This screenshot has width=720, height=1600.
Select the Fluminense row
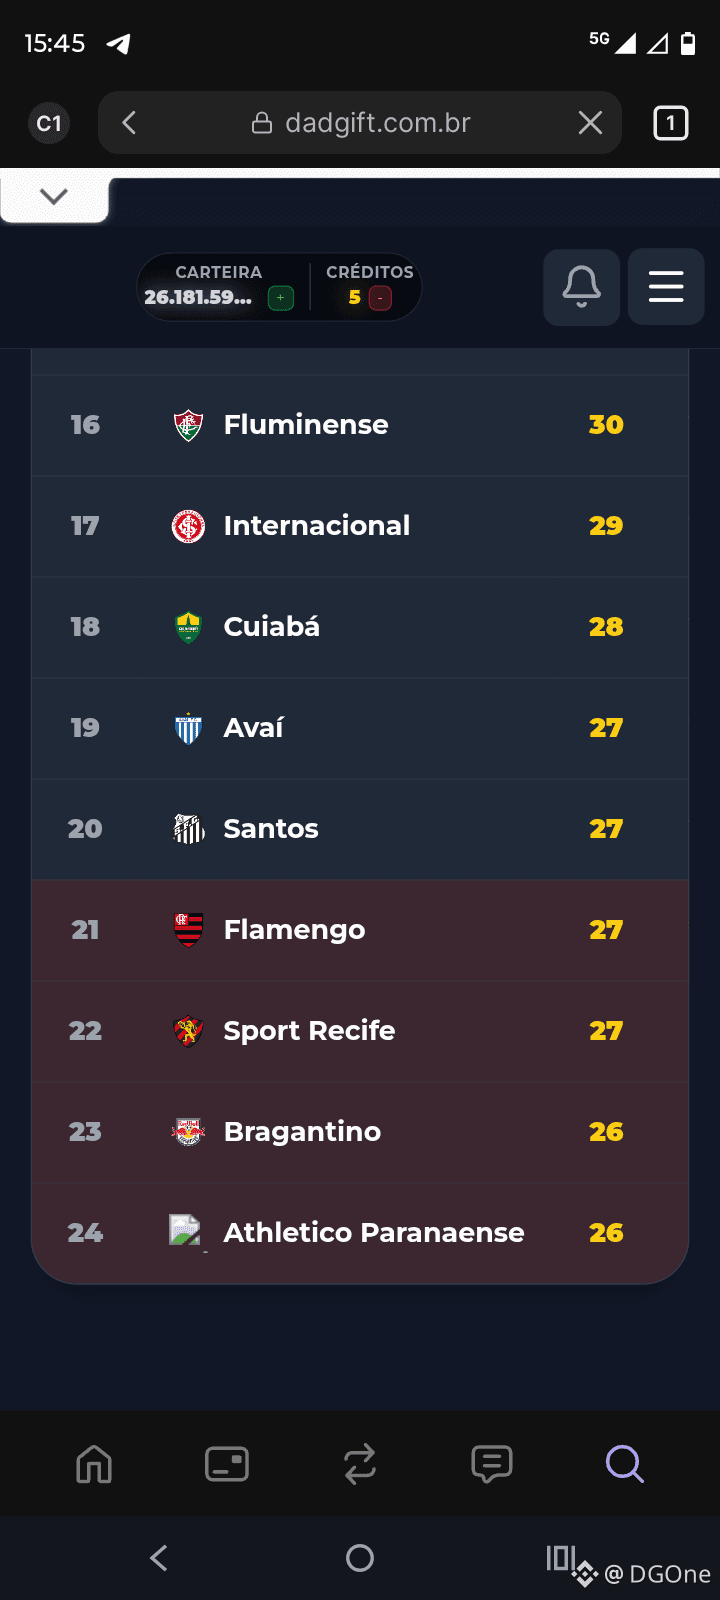pyautogui.click(x=360, y=425)
